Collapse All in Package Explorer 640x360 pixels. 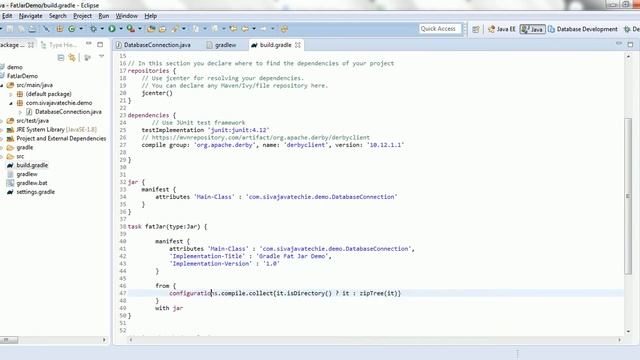61,58
